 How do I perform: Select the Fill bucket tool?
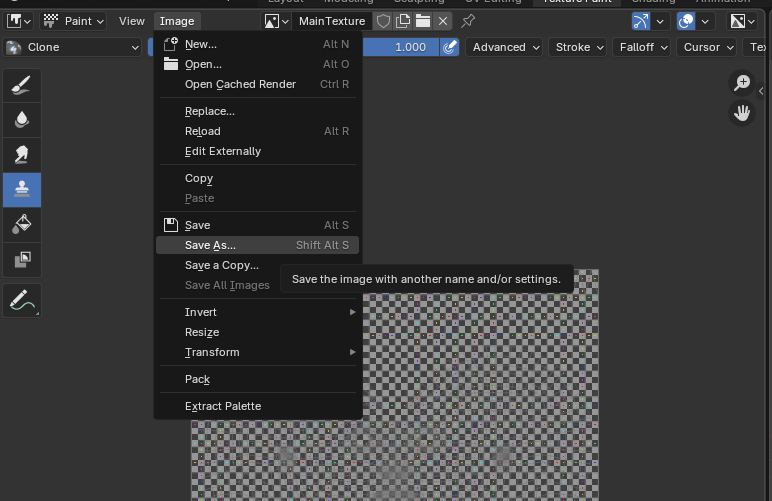(x=22, y=224)
